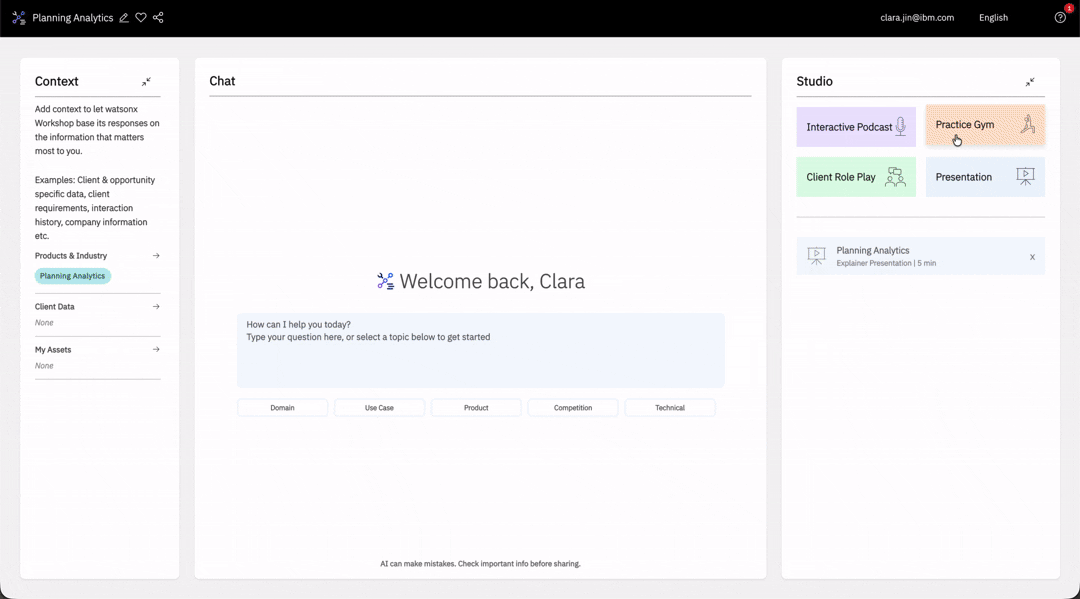Share the workspace using the share icon
This screenshot has width=1080, height=599.
158,18
